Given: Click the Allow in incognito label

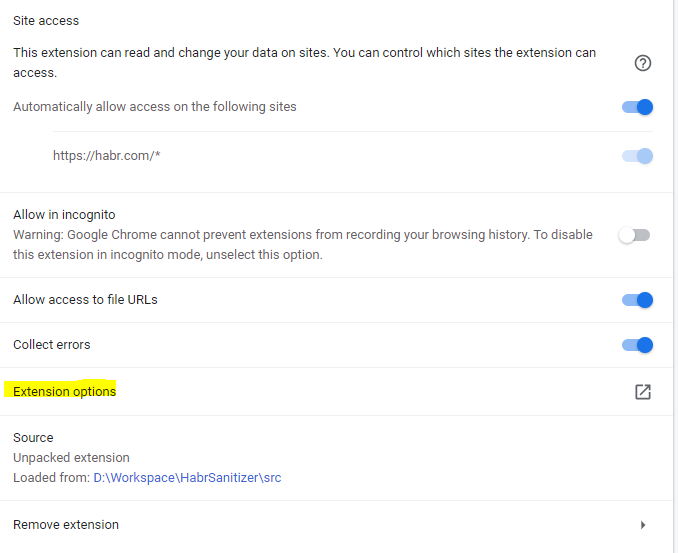Looking at the screenshot, I should coord(64,215).
